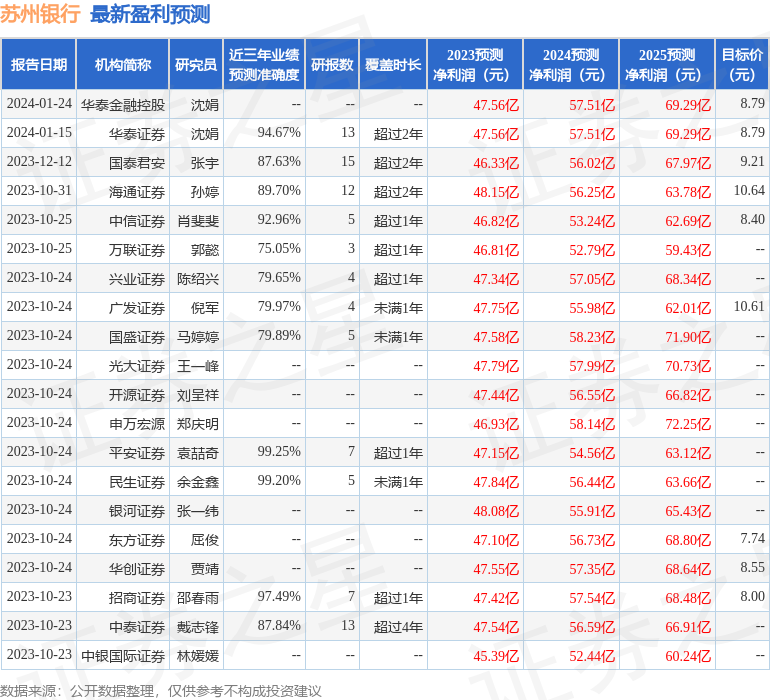Click researcher 张宇

205,163
